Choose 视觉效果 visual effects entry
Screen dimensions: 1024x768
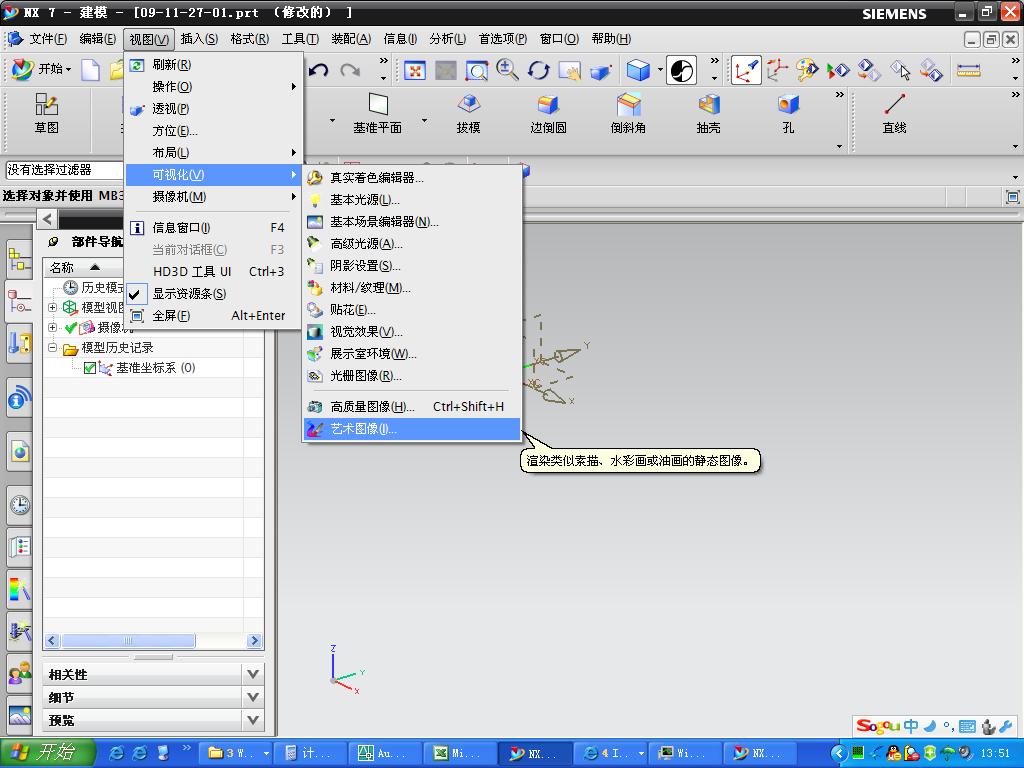coord(411,332)
